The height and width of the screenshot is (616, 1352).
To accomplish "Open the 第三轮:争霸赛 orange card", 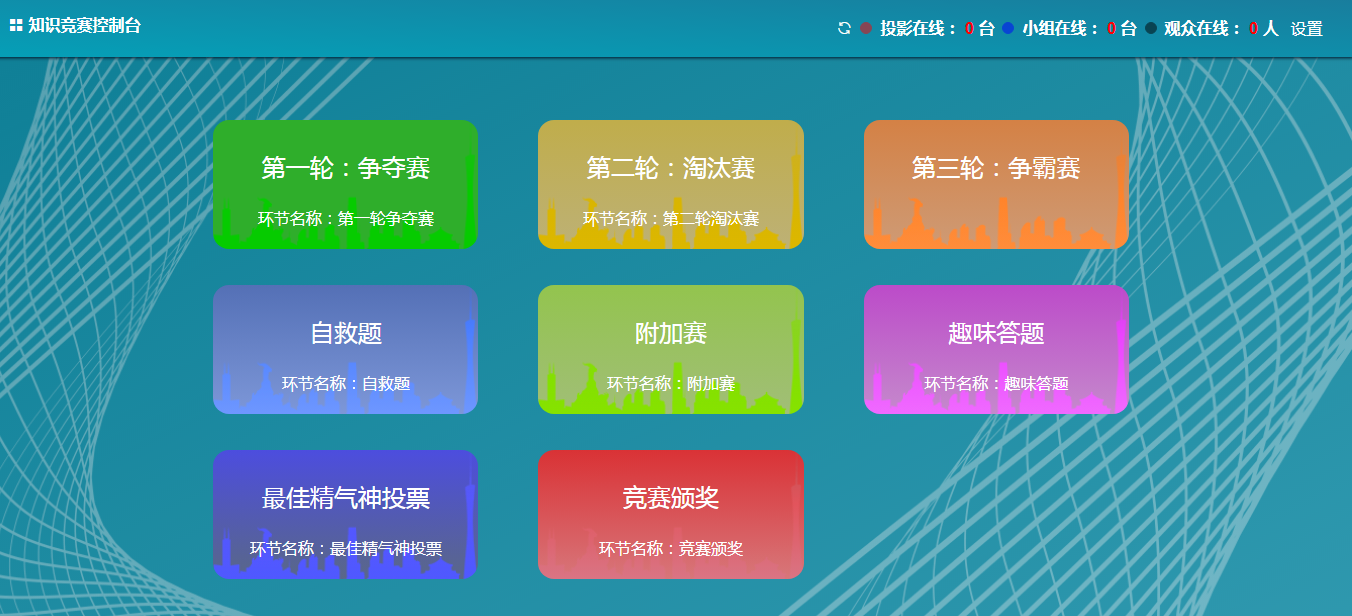I will click(x=996, y=184).
